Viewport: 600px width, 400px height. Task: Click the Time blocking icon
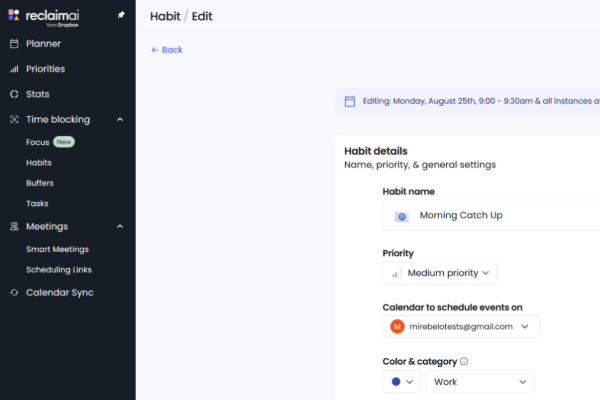pyautogui.click(x=14, y=119)
